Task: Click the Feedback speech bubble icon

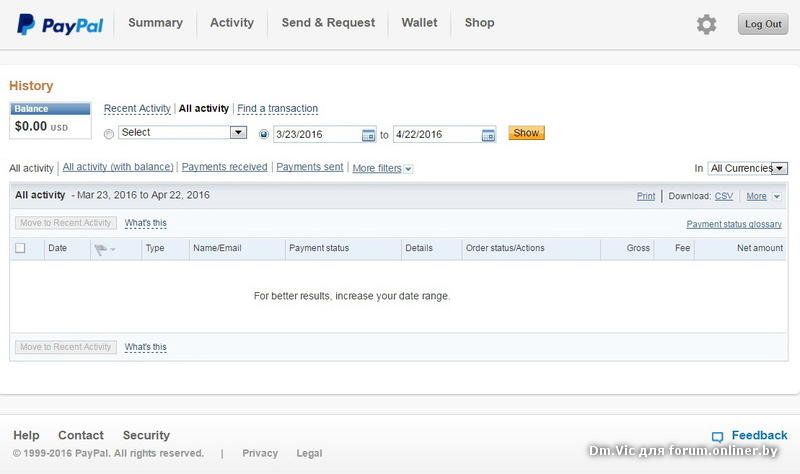Action: (717, 437)
